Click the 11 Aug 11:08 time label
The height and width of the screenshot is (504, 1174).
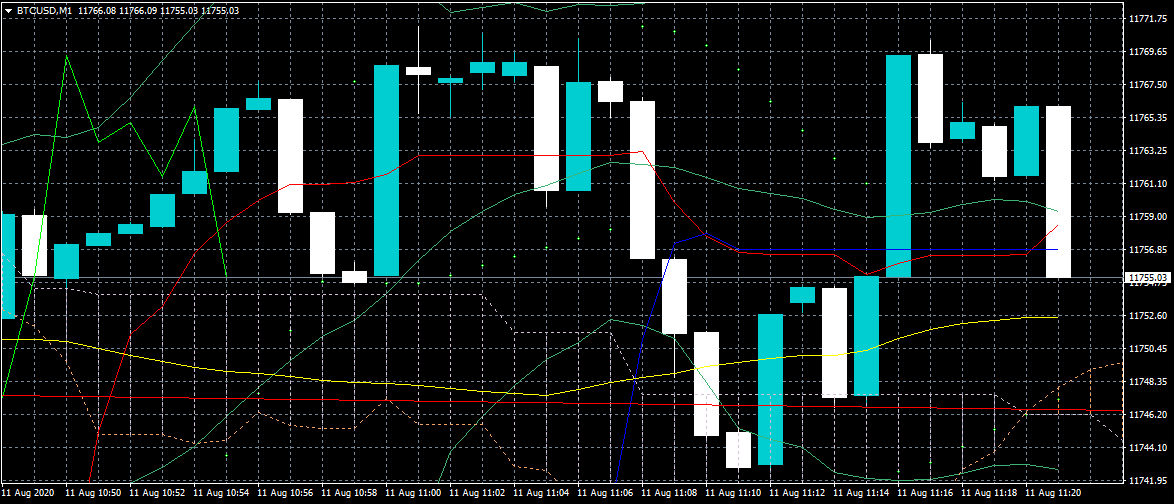coord(670,494)
